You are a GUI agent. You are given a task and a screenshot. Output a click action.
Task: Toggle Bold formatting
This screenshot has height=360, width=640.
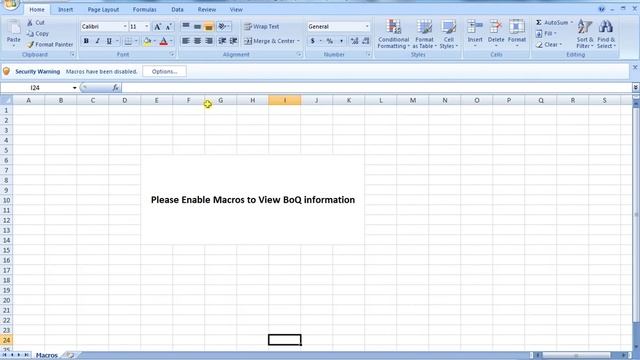[86, 41]
